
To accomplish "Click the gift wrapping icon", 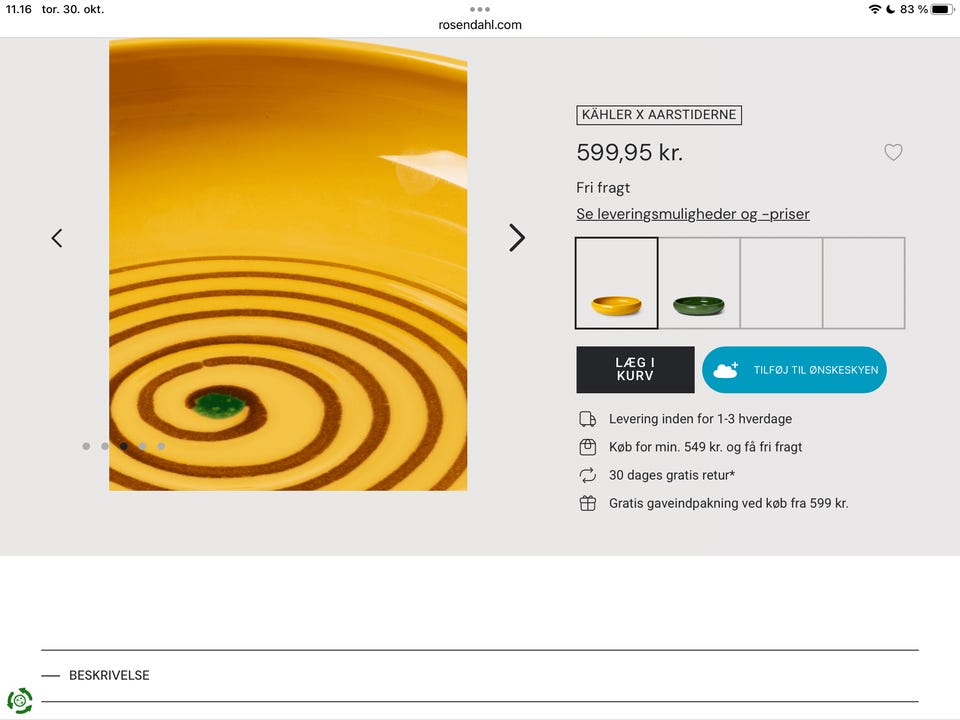I will coord(588,503).
